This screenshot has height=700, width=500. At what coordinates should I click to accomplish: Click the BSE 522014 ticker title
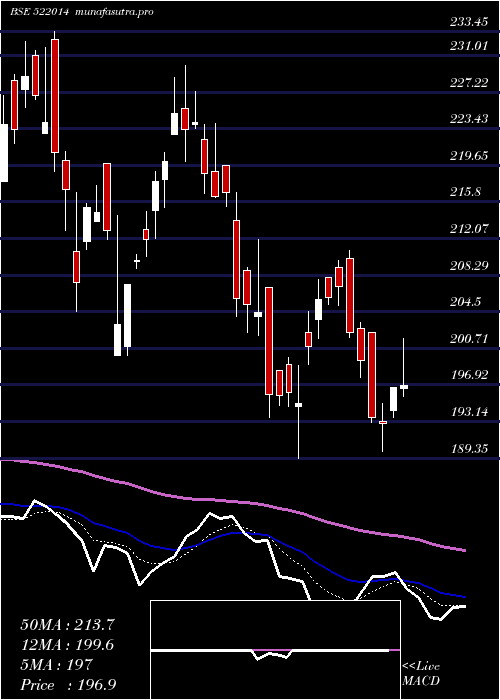point(40,12)
